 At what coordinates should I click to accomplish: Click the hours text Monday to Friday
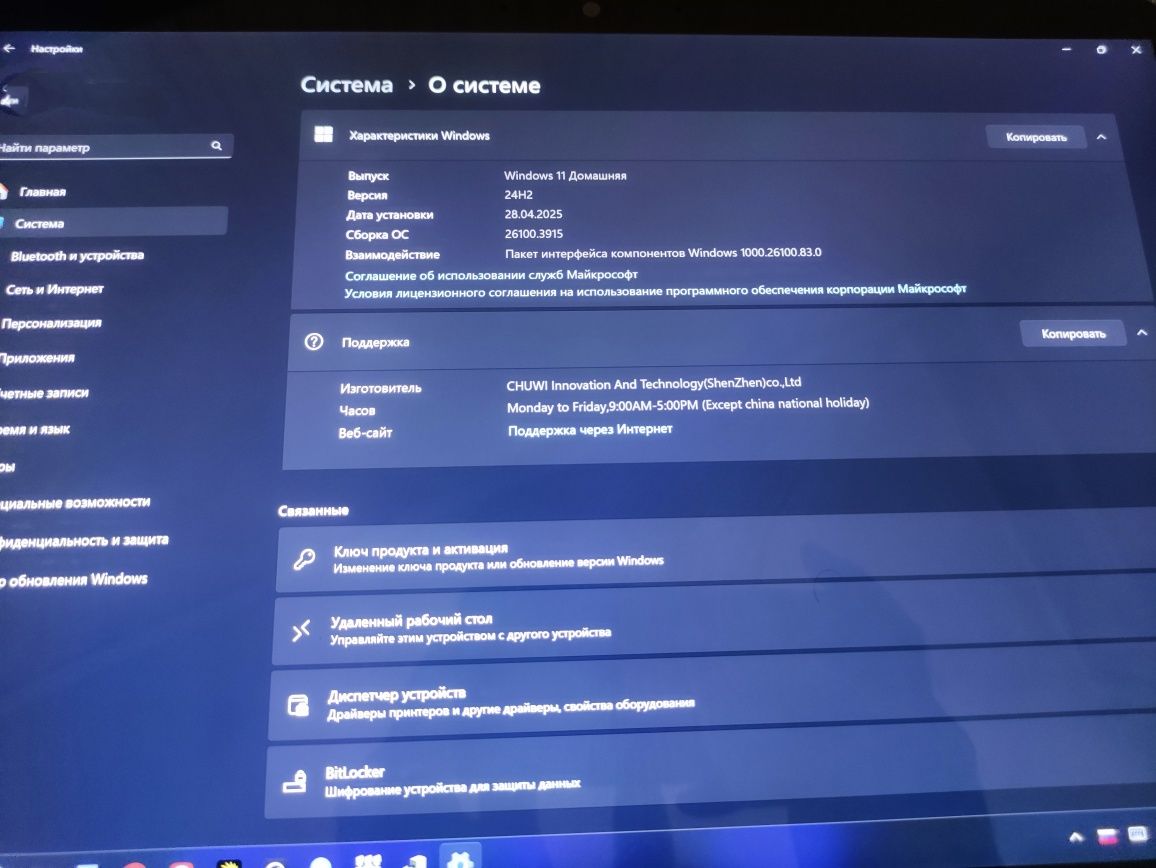point(688,406)
